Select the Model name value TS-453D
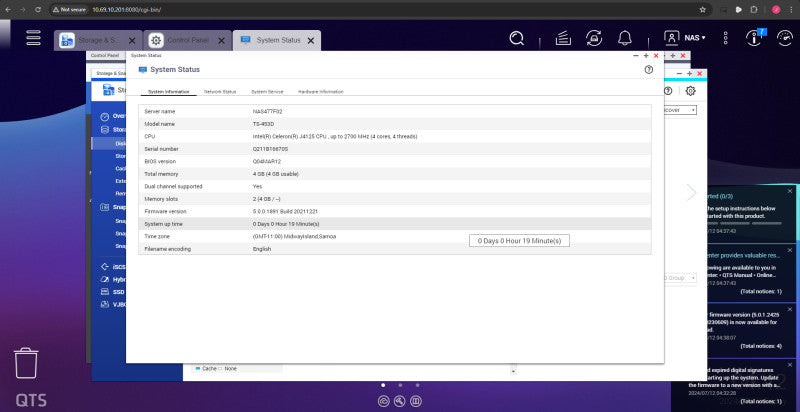Viewport: 800px width, 412px height. (x=264, y=124)
